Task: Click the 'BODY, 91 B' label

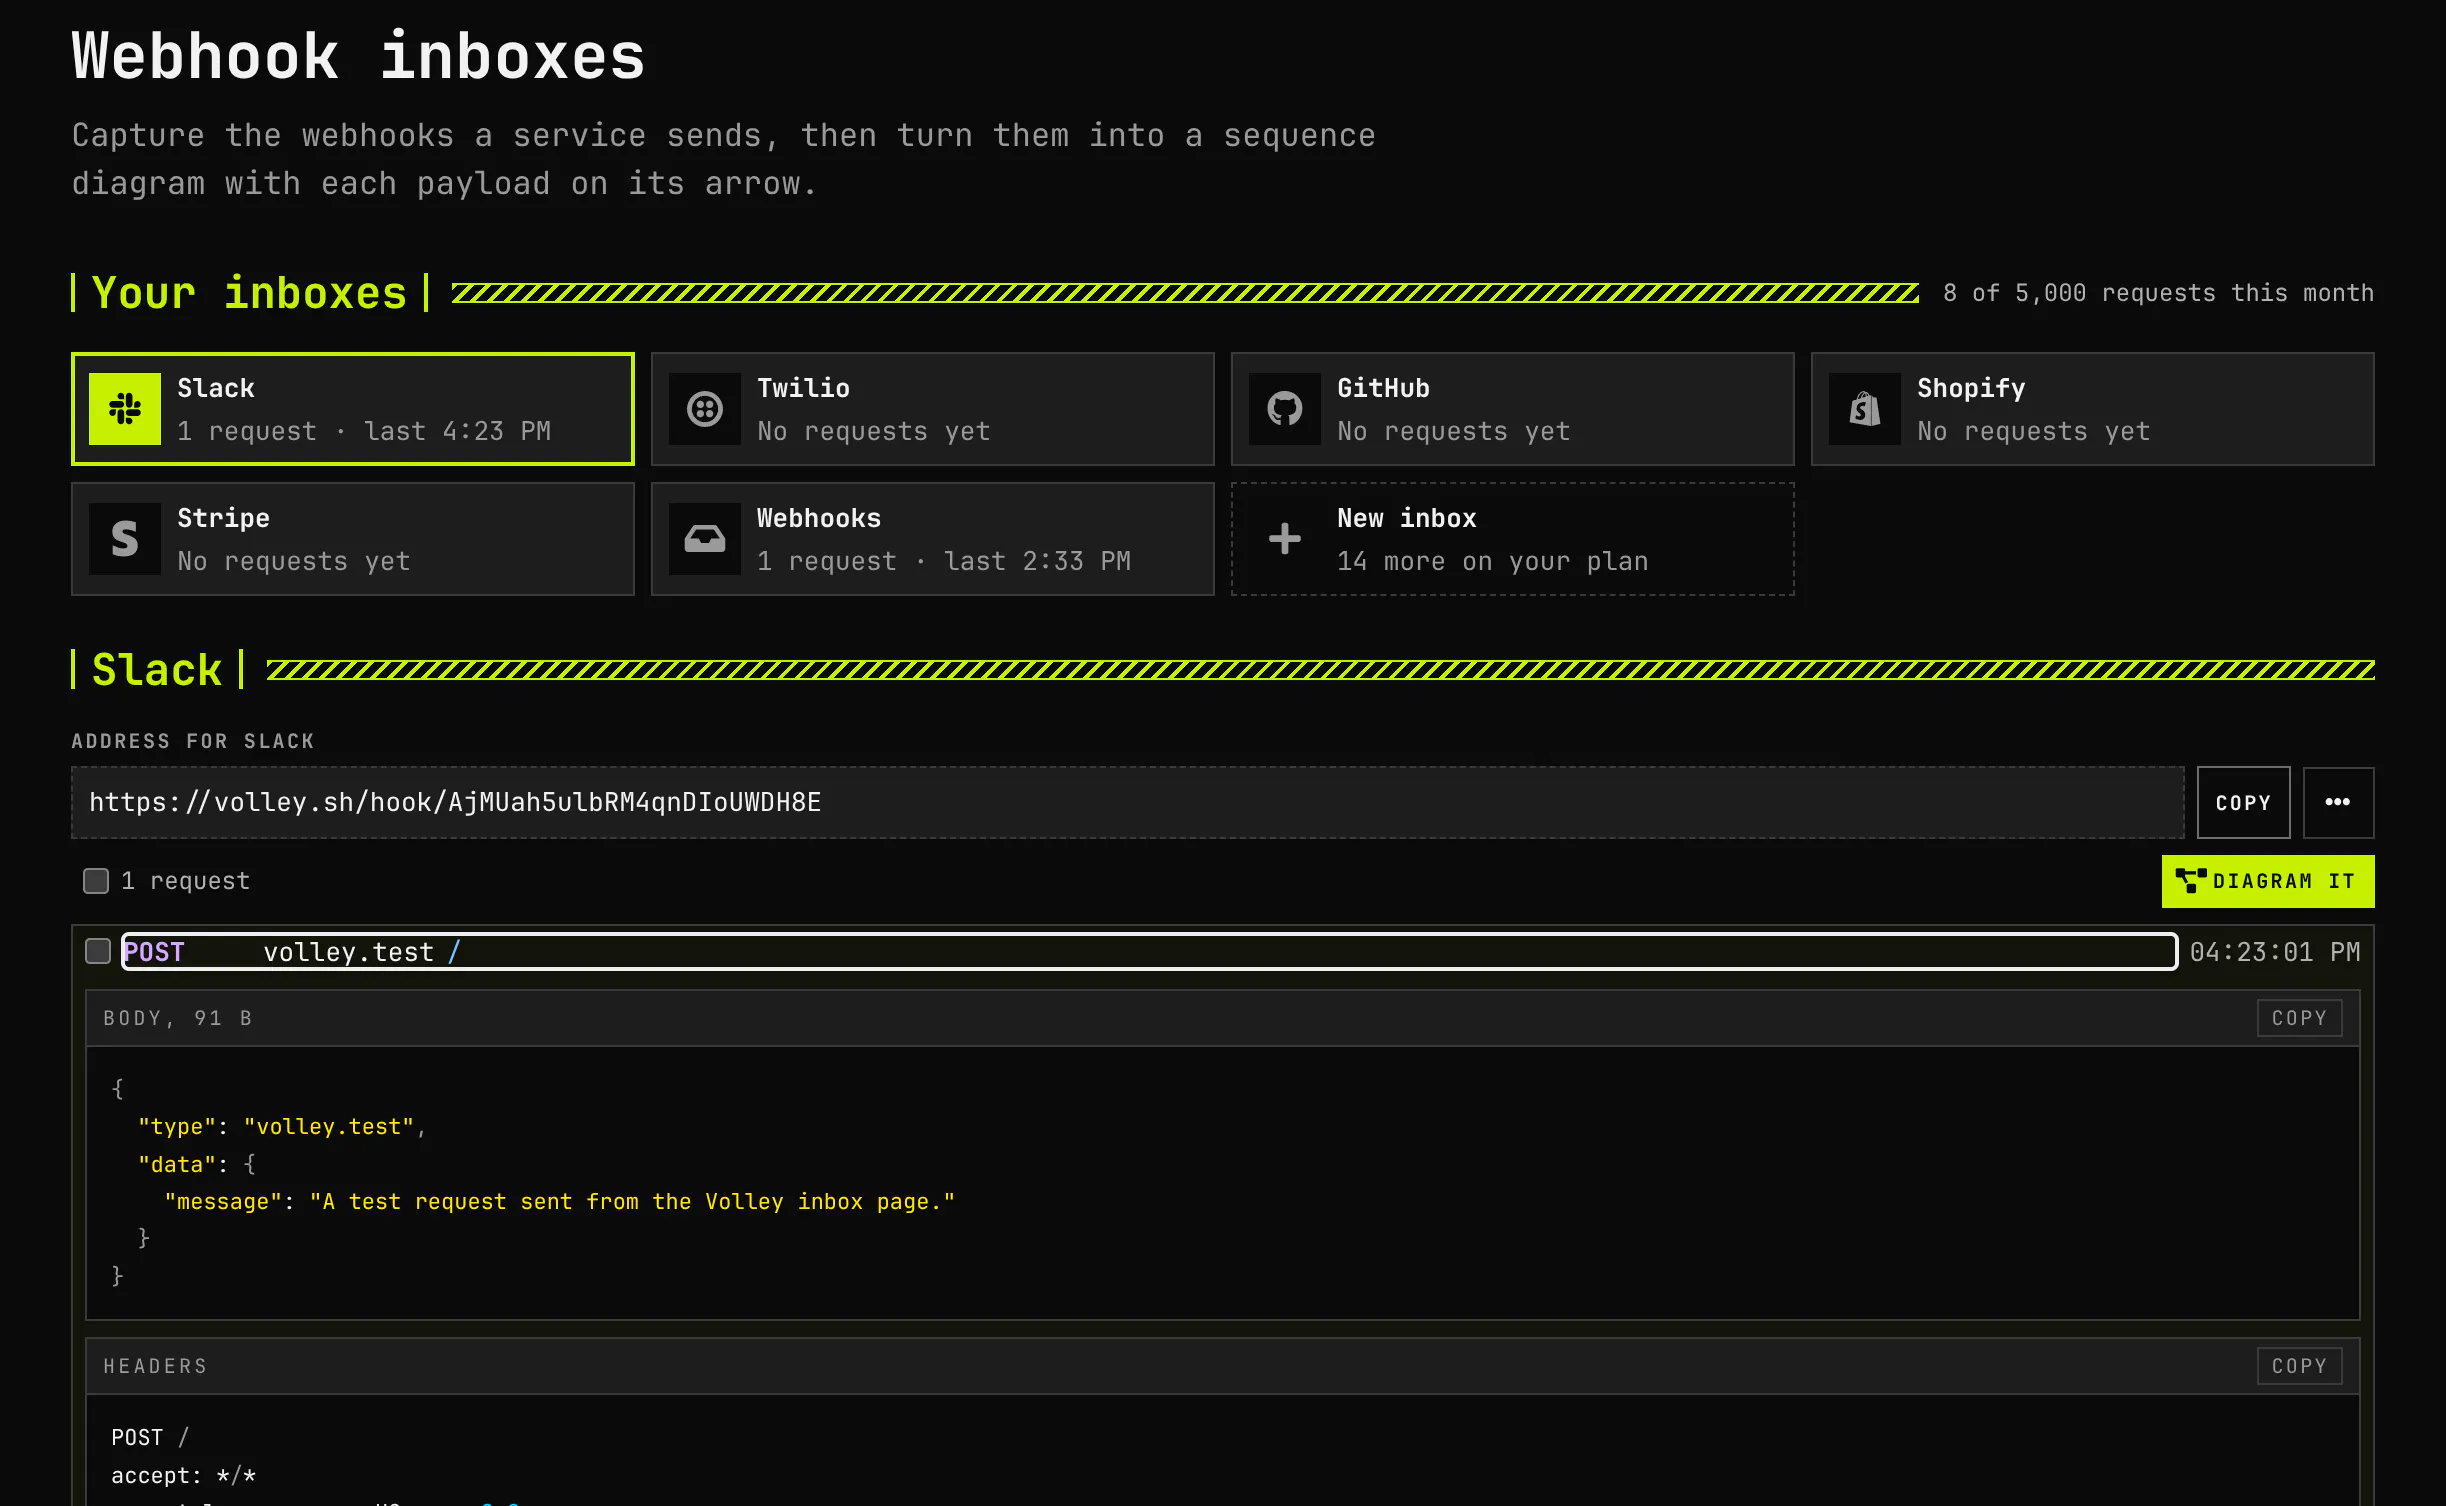Action: (x=178, y=1018)
